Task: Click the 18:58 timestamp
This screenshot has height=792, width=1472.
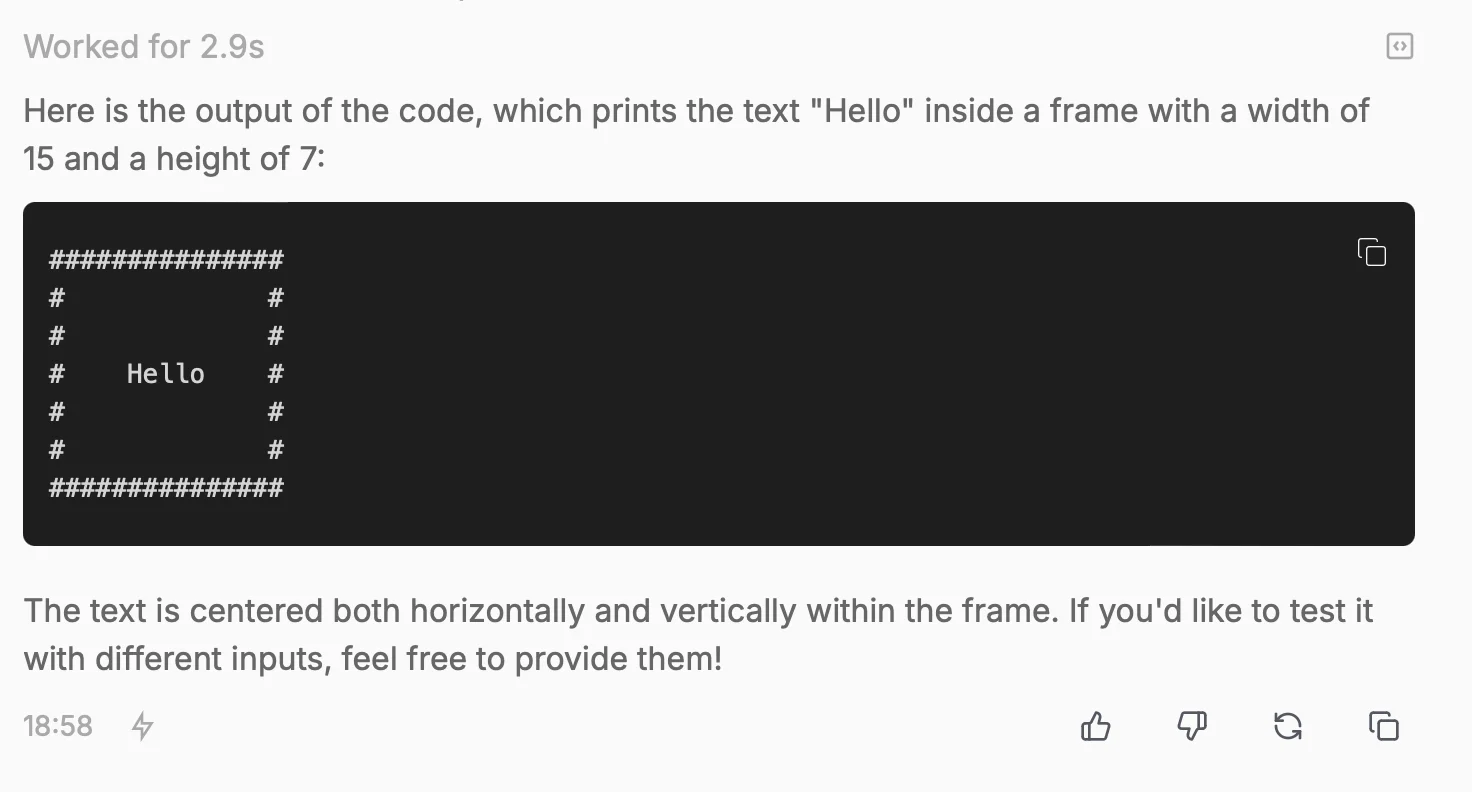Action: (58, 726)
